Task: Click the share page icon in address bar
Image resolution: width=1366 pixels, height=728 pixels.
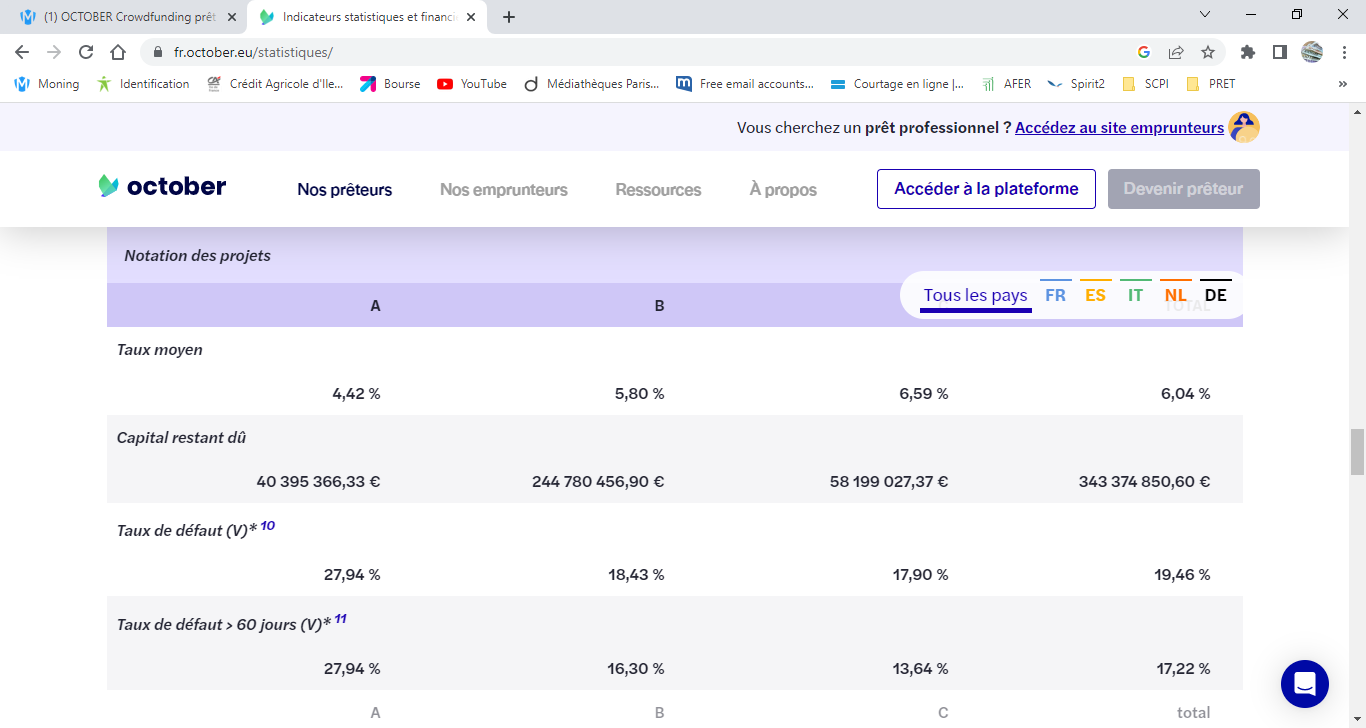Action: click(x=1176, y=52)
